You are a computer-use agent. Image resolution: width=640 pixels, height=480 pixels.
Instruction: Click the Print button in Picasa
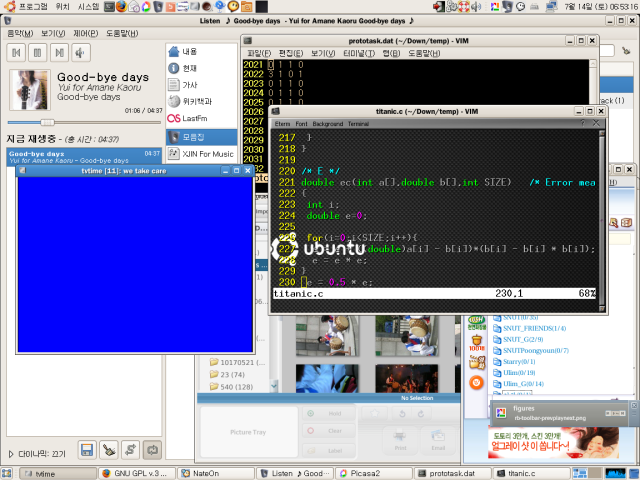point(400,441)
